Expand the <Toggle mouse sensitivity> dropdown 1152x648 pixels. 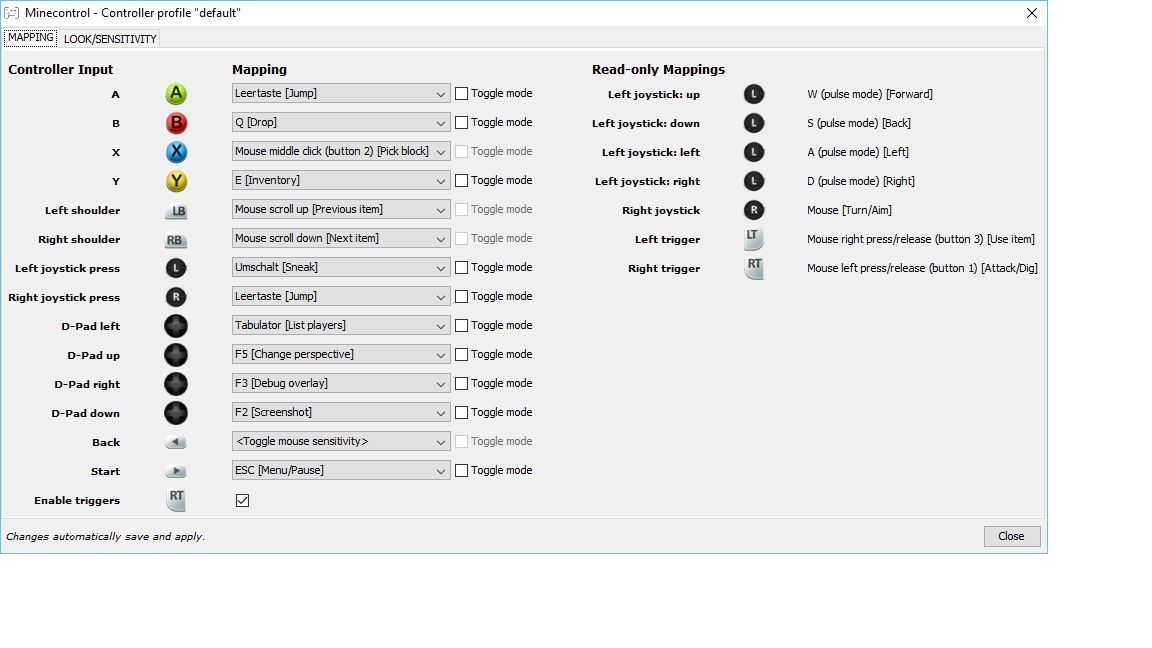click(341, 442)
